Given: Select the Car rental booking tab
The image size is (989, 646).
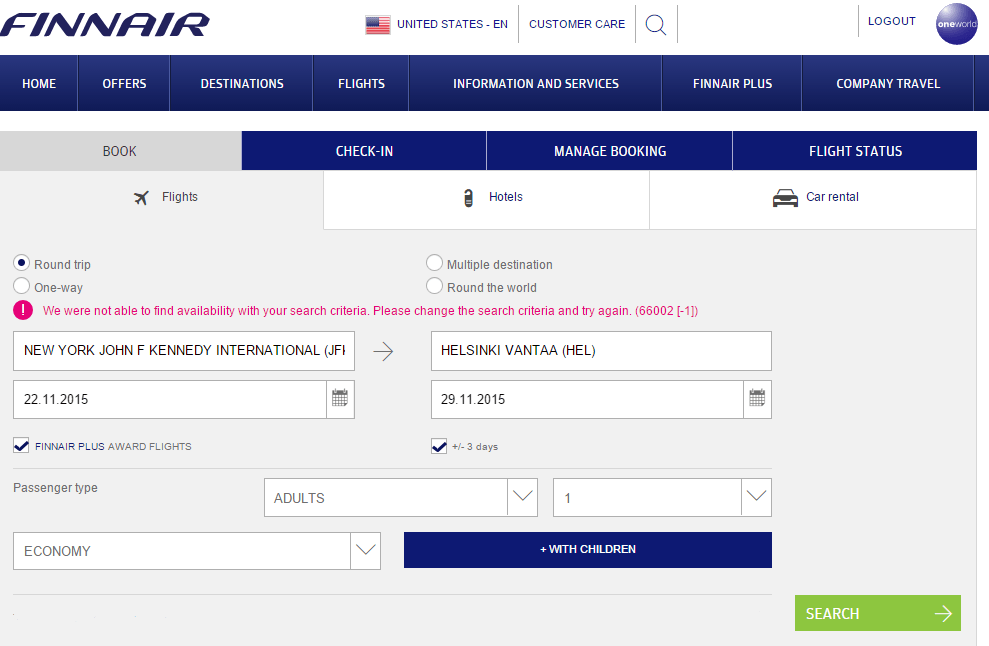Looking at the screenshot, I should 813,199.
